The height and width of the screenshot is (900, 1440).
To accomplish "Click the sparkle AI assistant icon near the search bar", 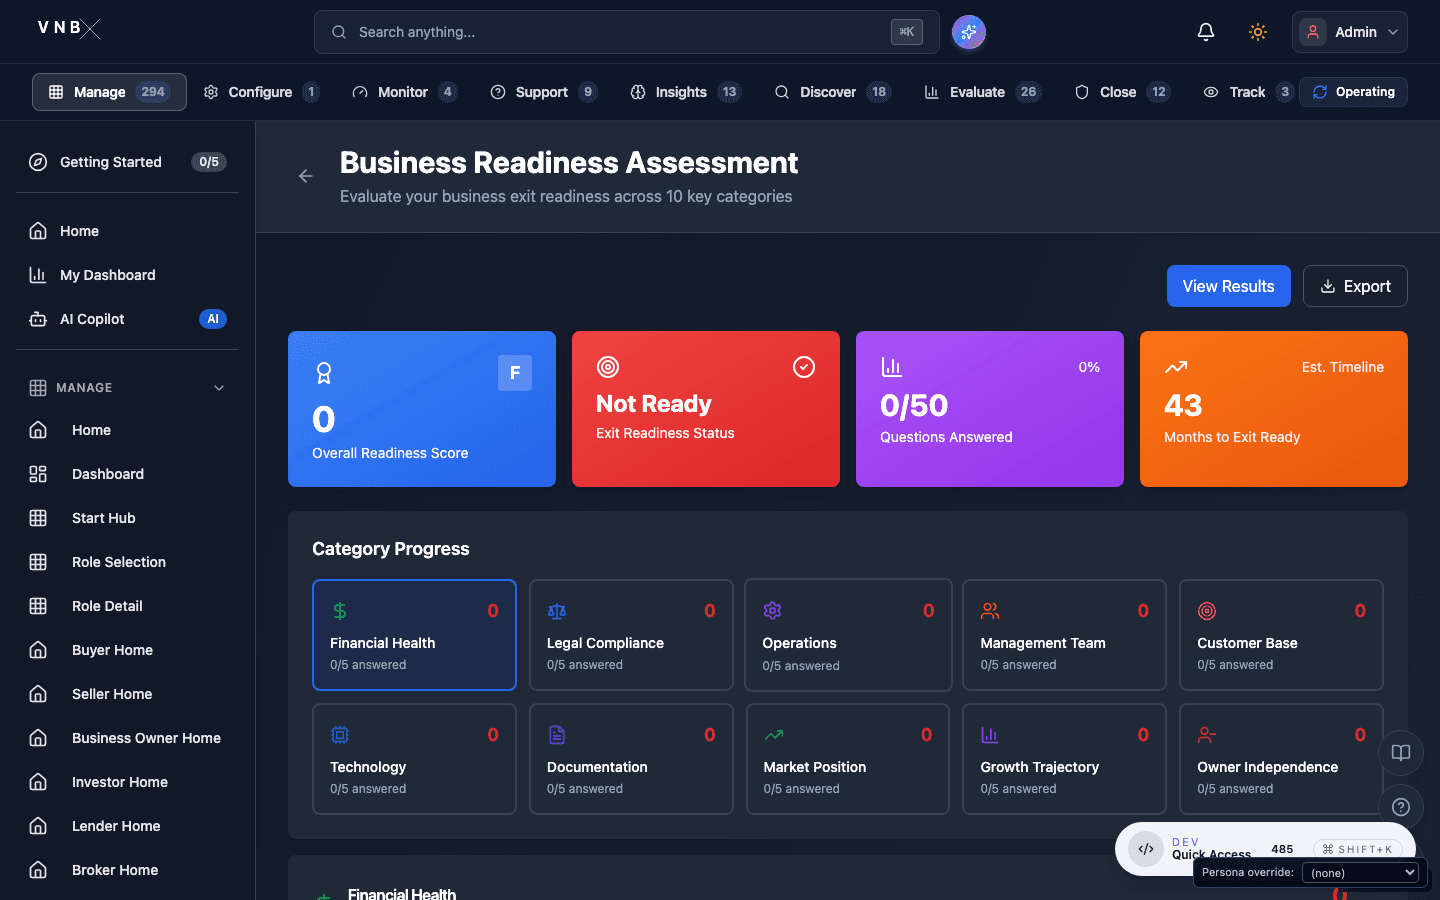I will coord(968,32).
